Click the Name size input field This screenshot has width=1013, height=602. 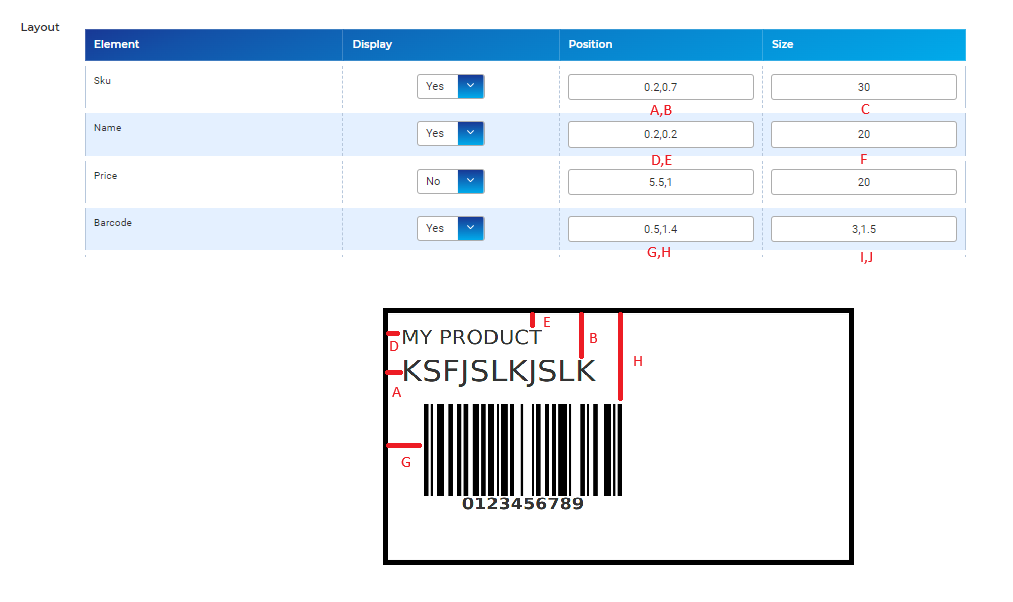click(863, 134)
